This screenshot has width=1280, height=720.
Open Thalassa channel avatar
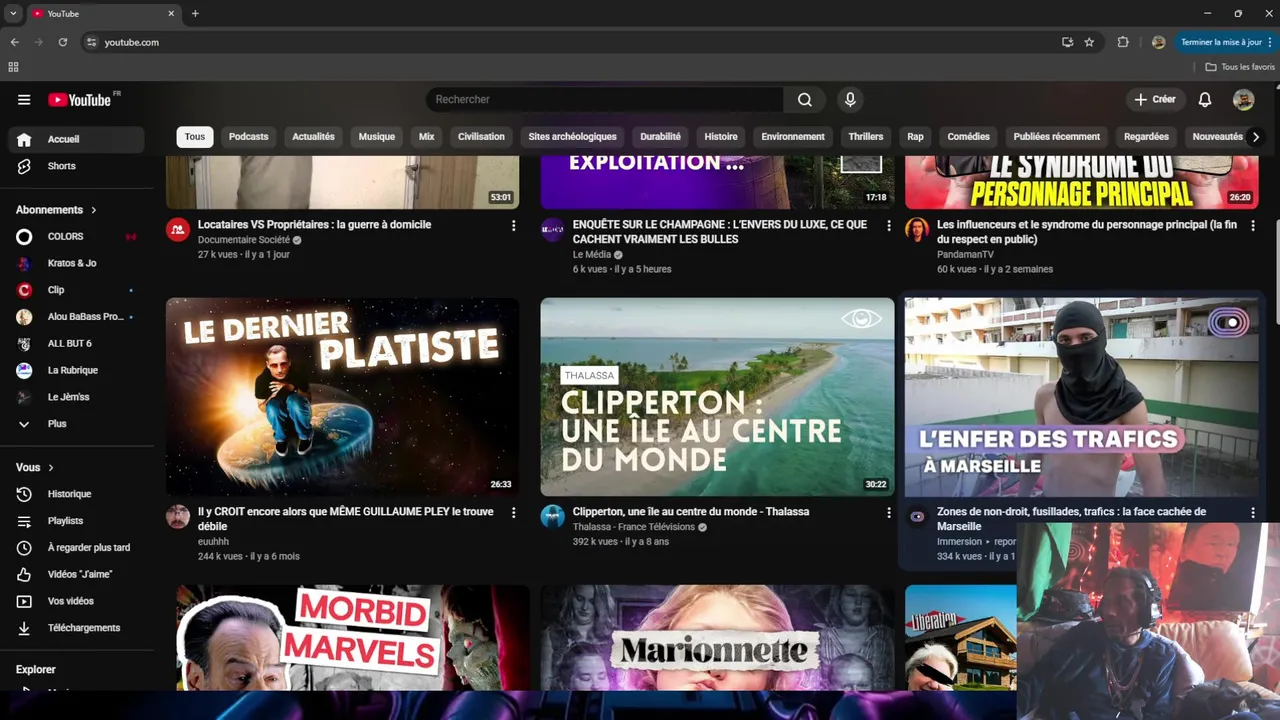point(553,517)
